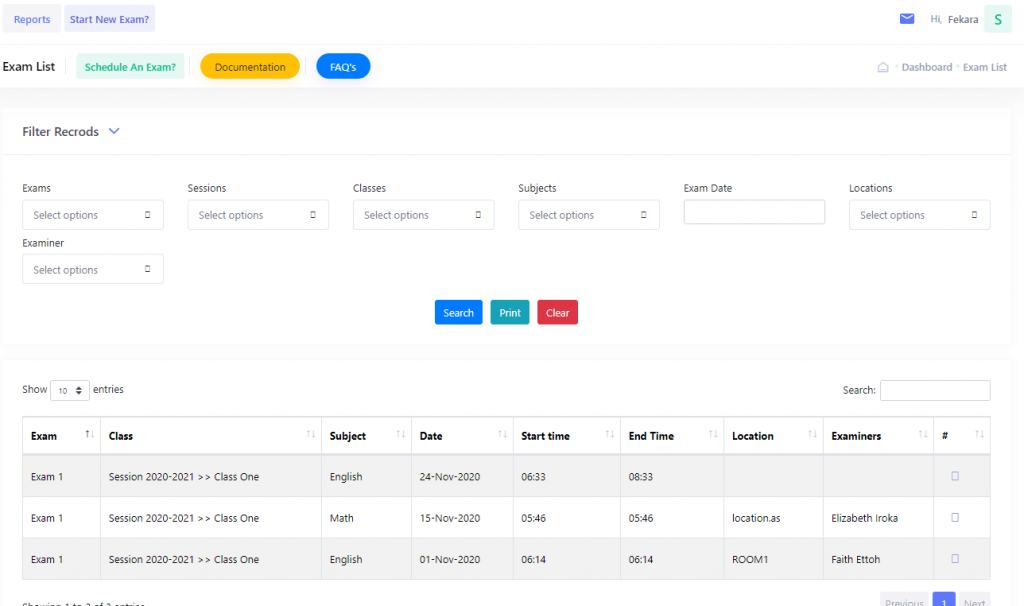1024x606 pixels.
Task: Open the Examiner filter dropdown
Action: [x=93, y=270]
